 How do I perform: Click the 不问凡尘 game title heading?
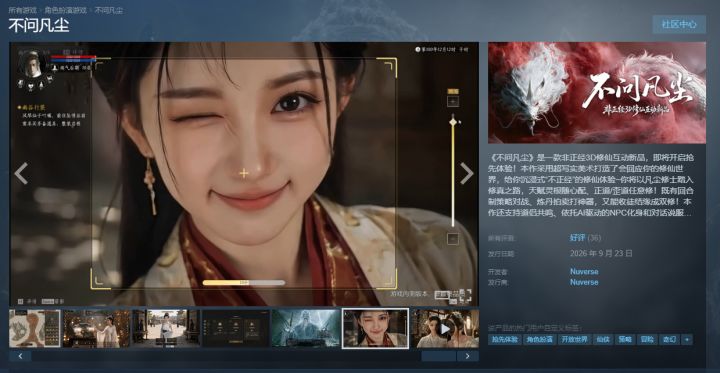(x=39, y=25)
